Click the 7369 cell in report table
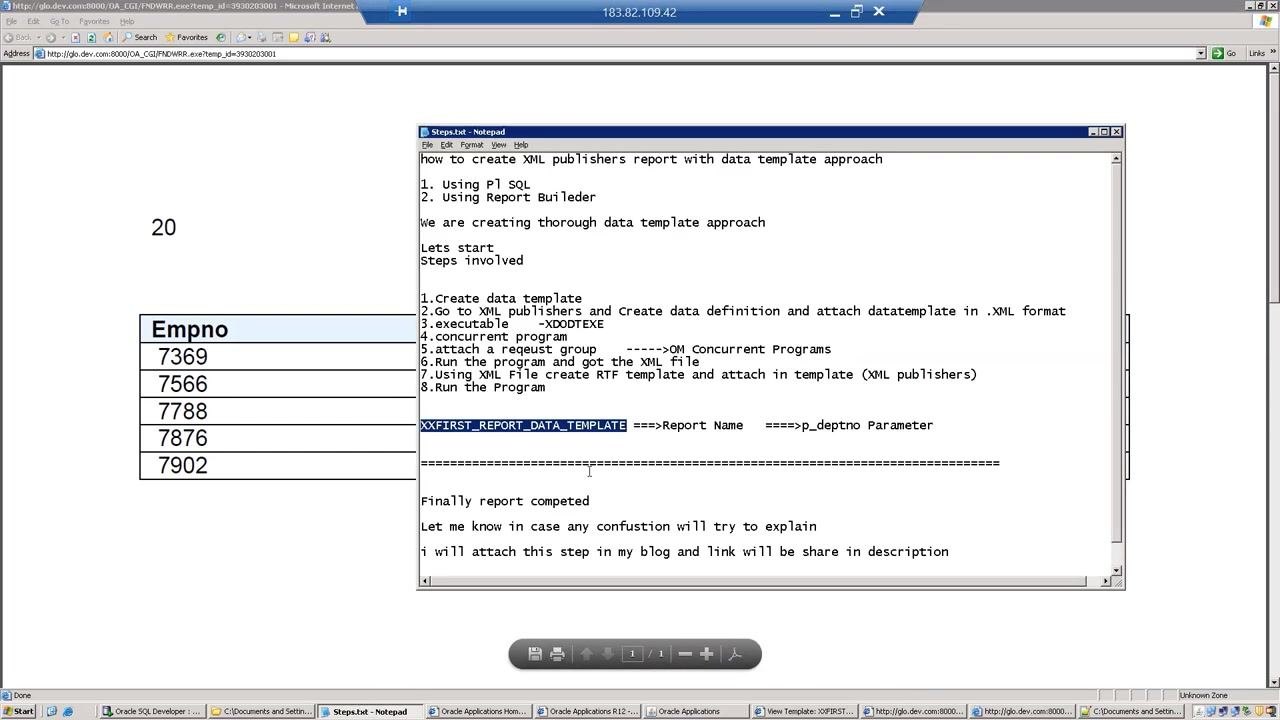This screenshot has height=720, width=1280. [183, 357]
